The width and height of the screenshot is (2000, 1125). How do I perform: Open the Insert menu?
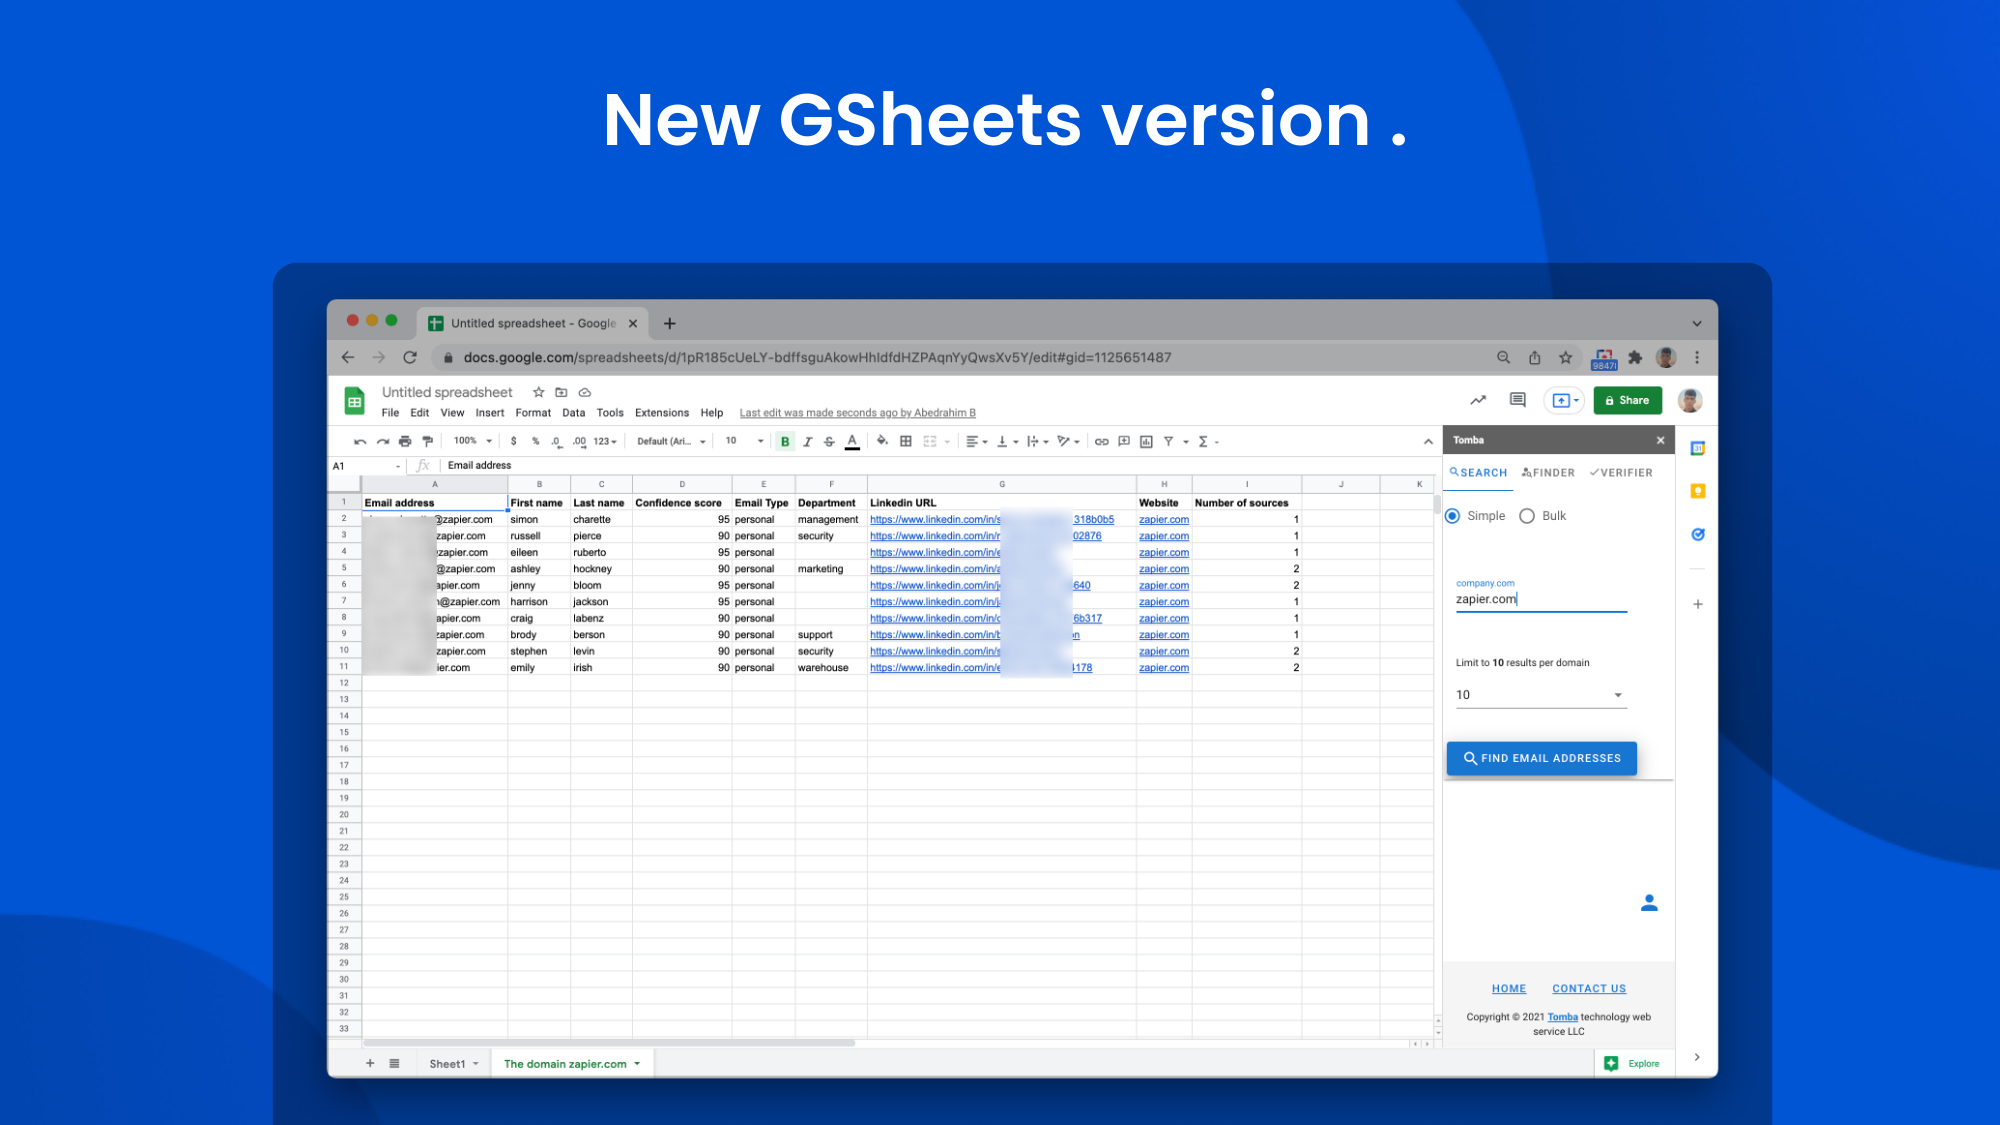tap(490, 413)
